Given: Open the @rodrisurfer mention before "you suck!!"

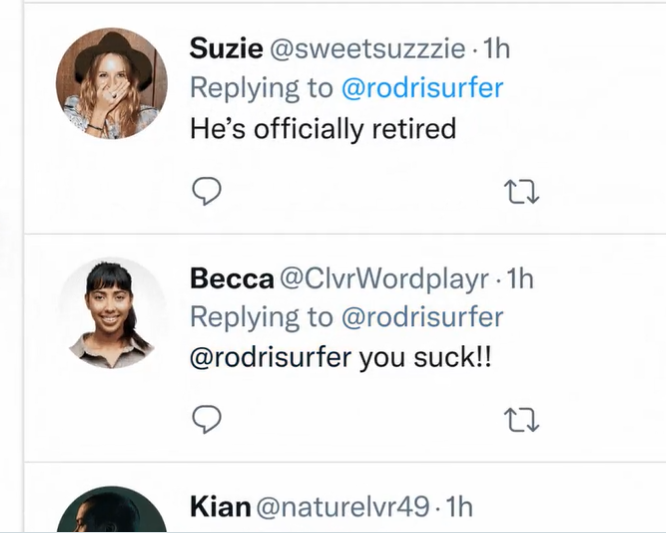Looking at the screenshot, I should pyautogui.click(x=270, y=358).
